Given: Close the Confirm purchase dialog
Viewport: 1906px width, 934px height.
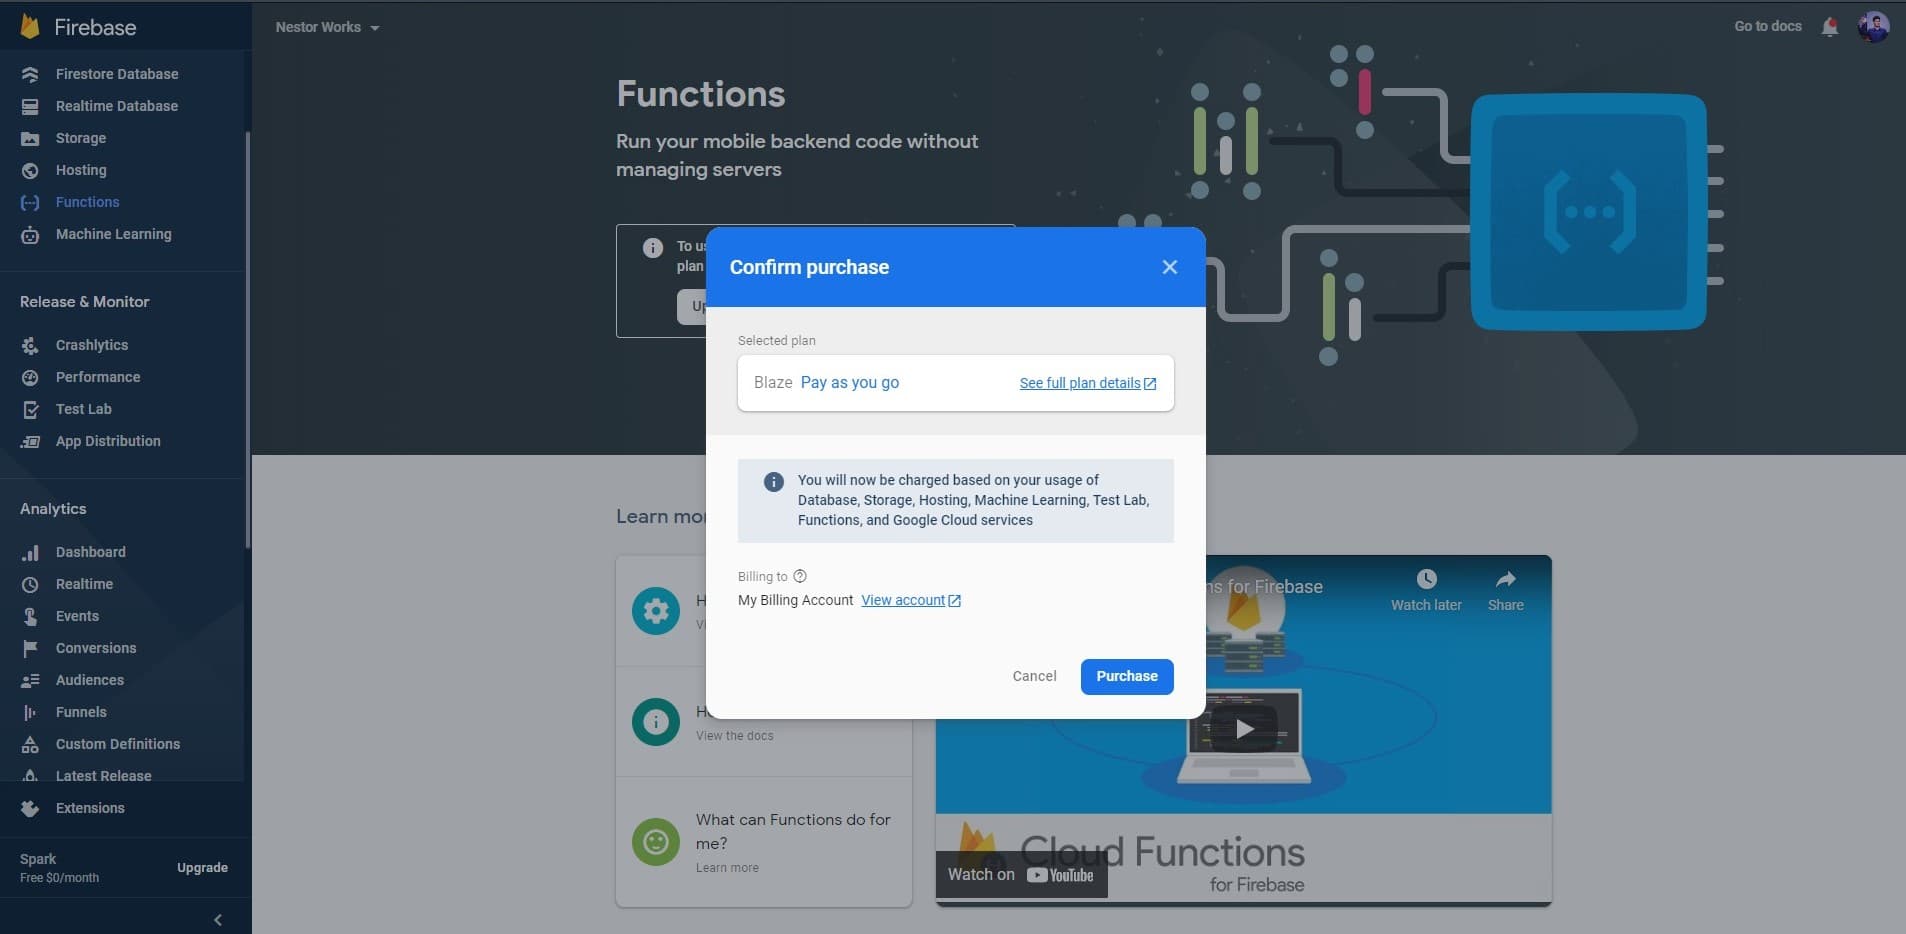Looking at the screenshot, I should point(1169,267).
